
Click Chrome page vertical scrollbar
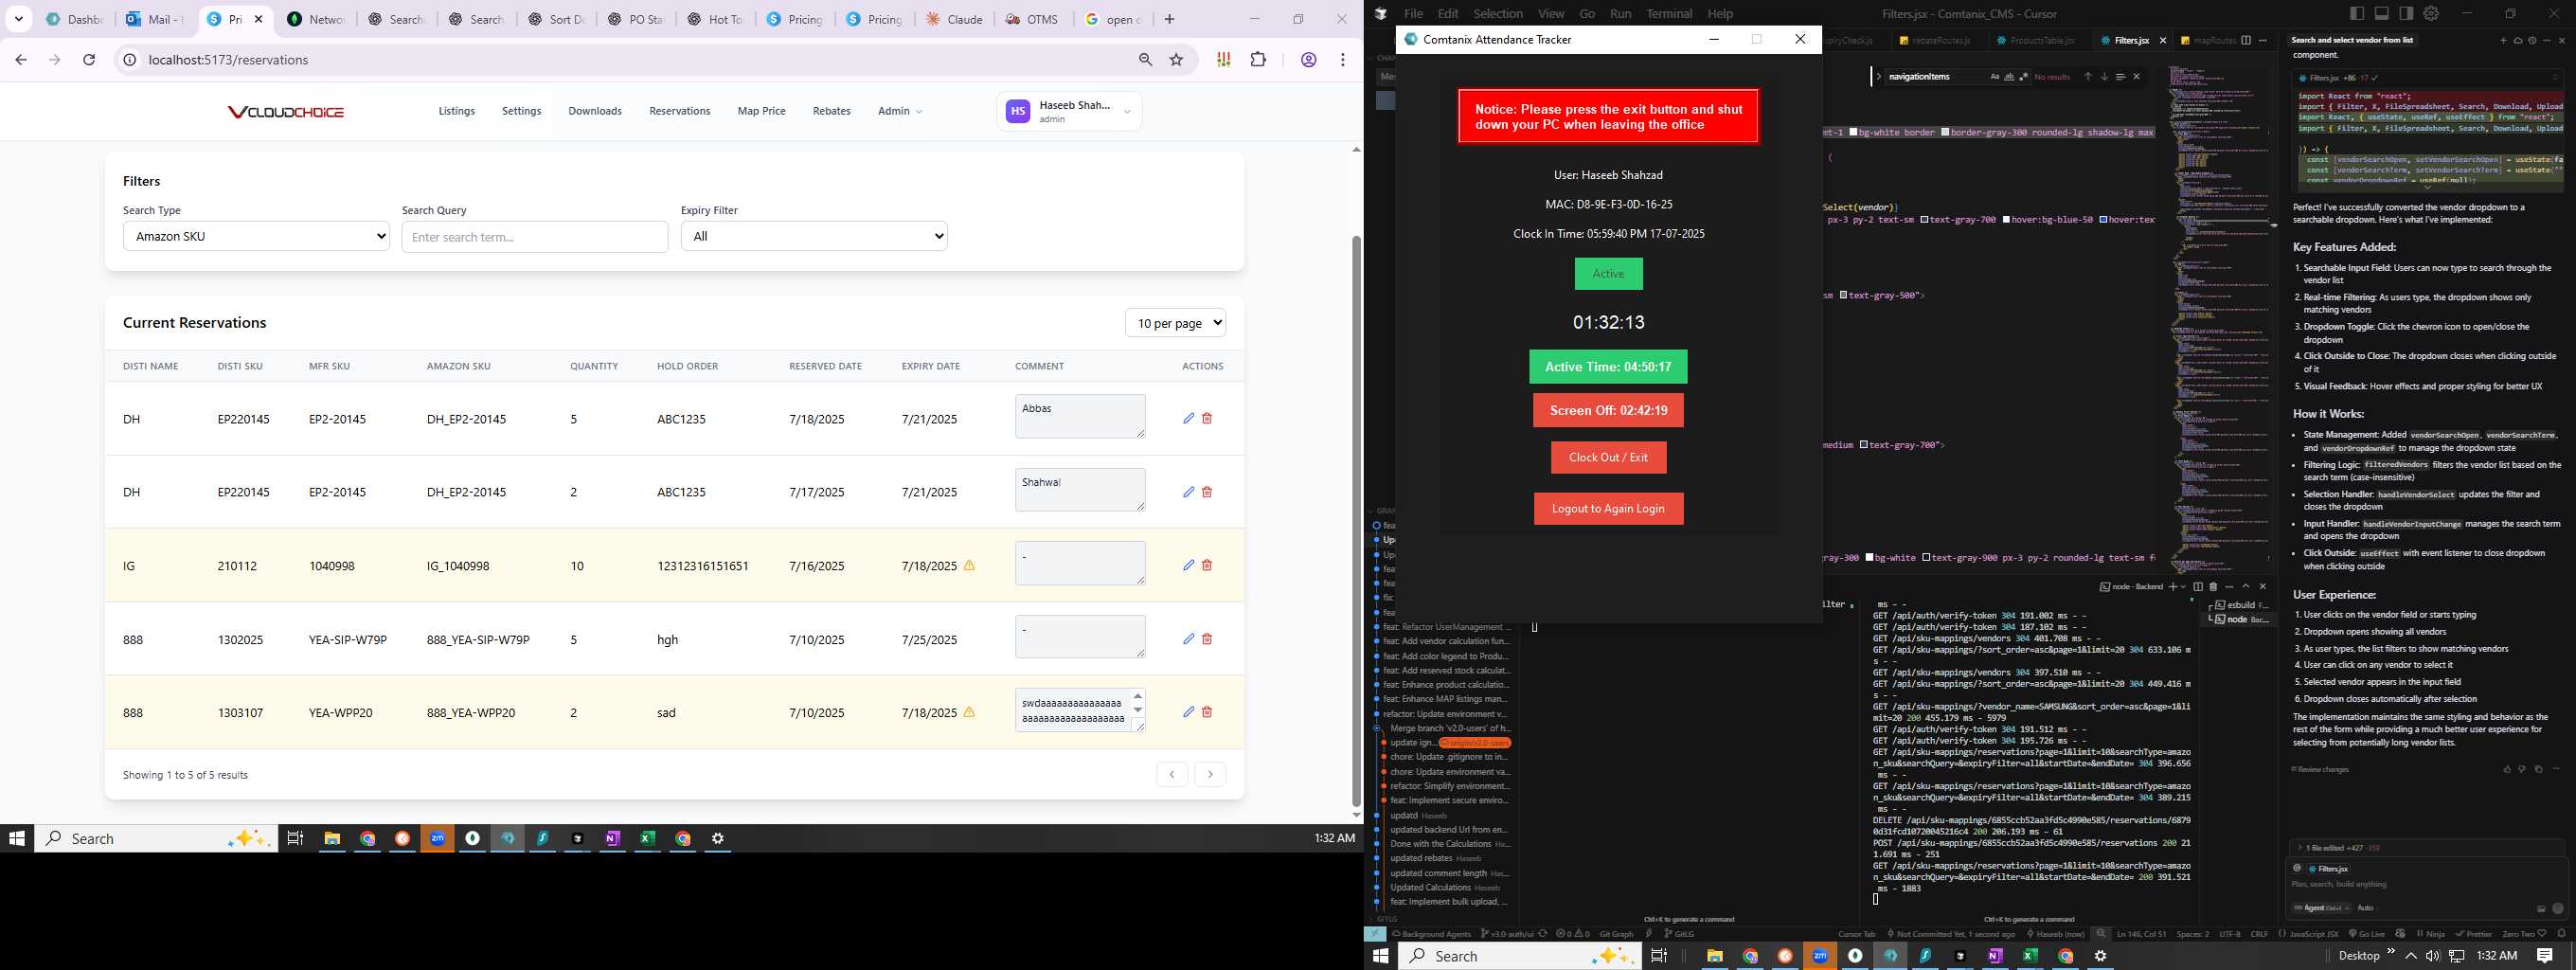[1356, 520]
